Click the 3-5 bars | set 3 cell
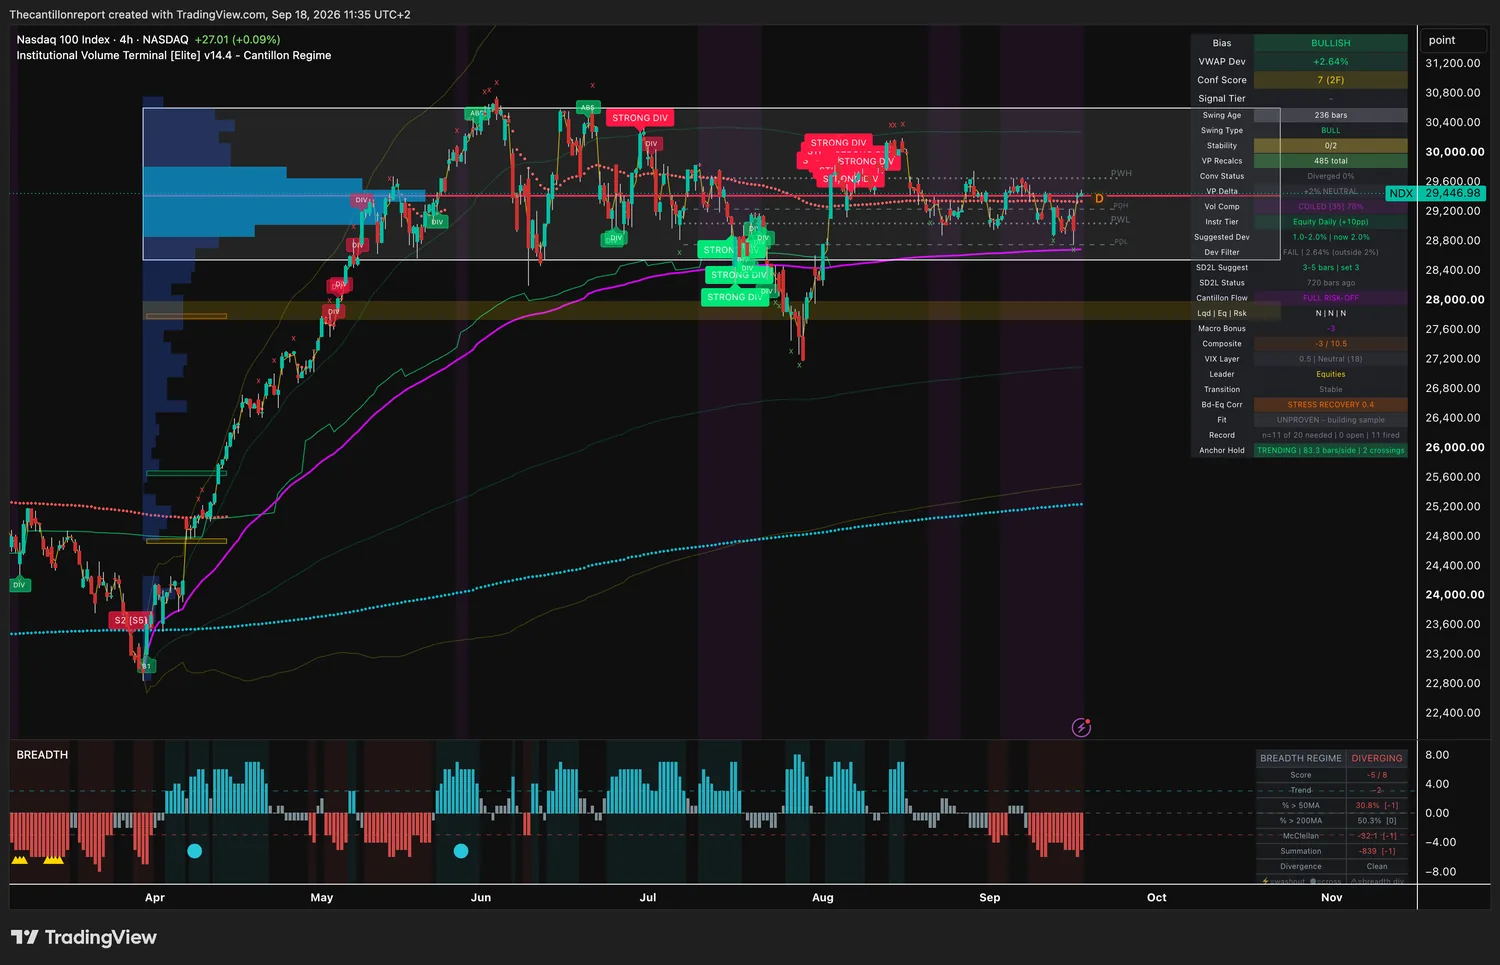This screenshot has height=965, width=1500. (1331, 267)
